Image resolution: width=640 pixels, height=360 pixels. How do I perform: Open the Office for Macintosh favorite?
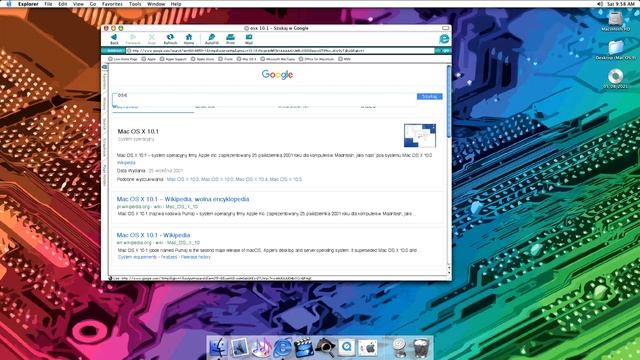317,59
